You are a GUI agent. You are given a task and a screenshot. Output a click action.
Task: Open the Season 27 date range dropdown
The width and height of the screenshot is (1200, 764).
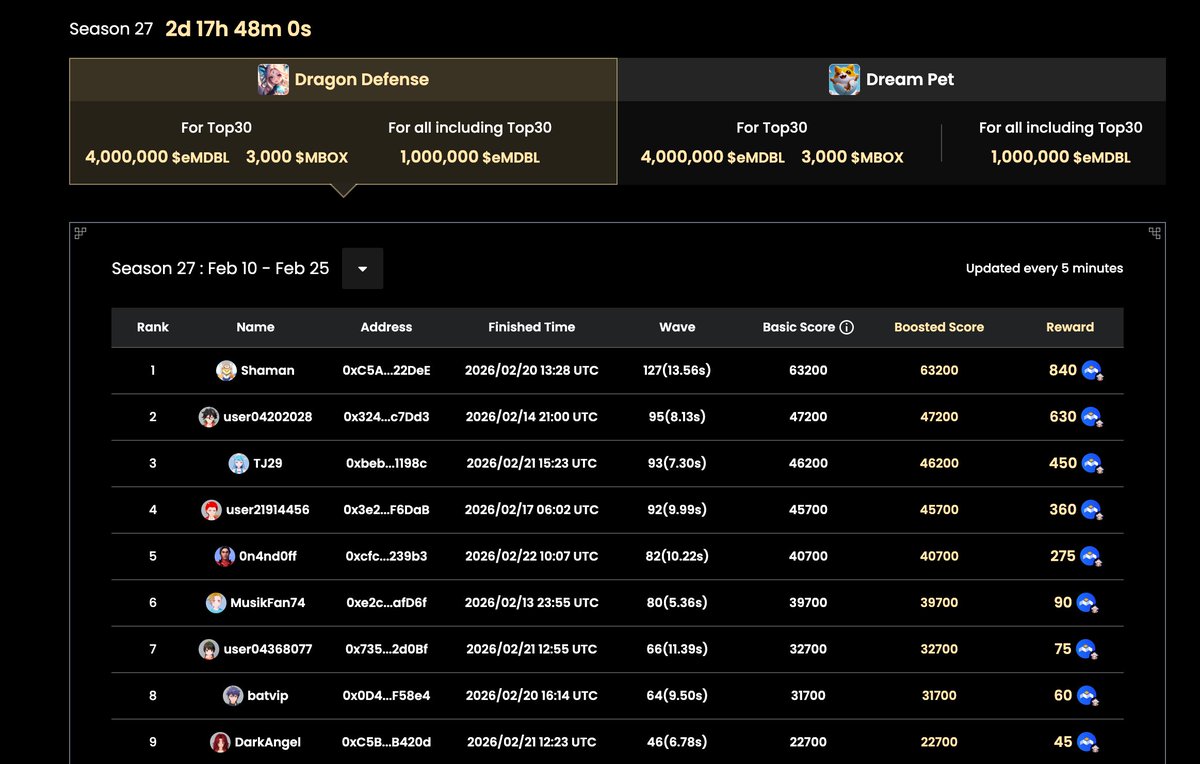[x=362, y=269]
